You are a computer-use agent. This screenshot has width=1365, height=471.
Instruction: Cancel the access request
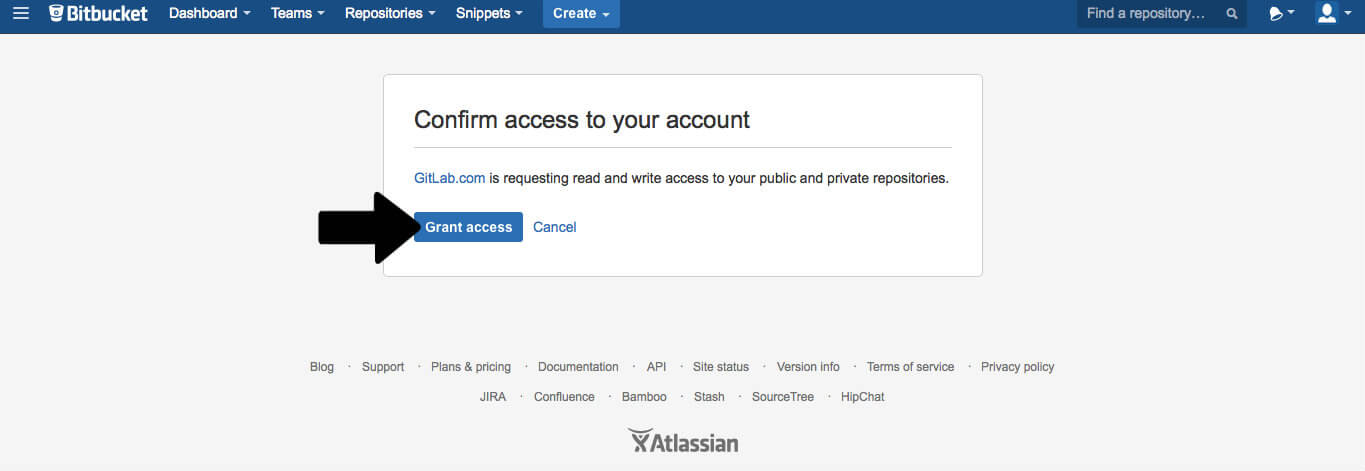coord(554,227)
